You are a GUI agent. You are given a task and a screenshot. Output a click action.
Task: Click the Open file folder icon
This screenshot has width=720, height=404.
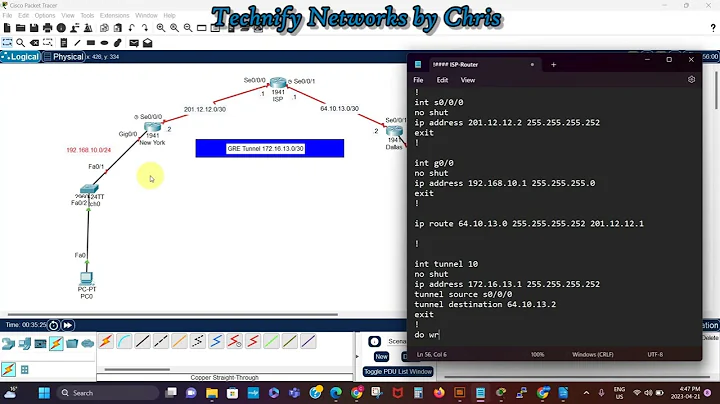20,28
